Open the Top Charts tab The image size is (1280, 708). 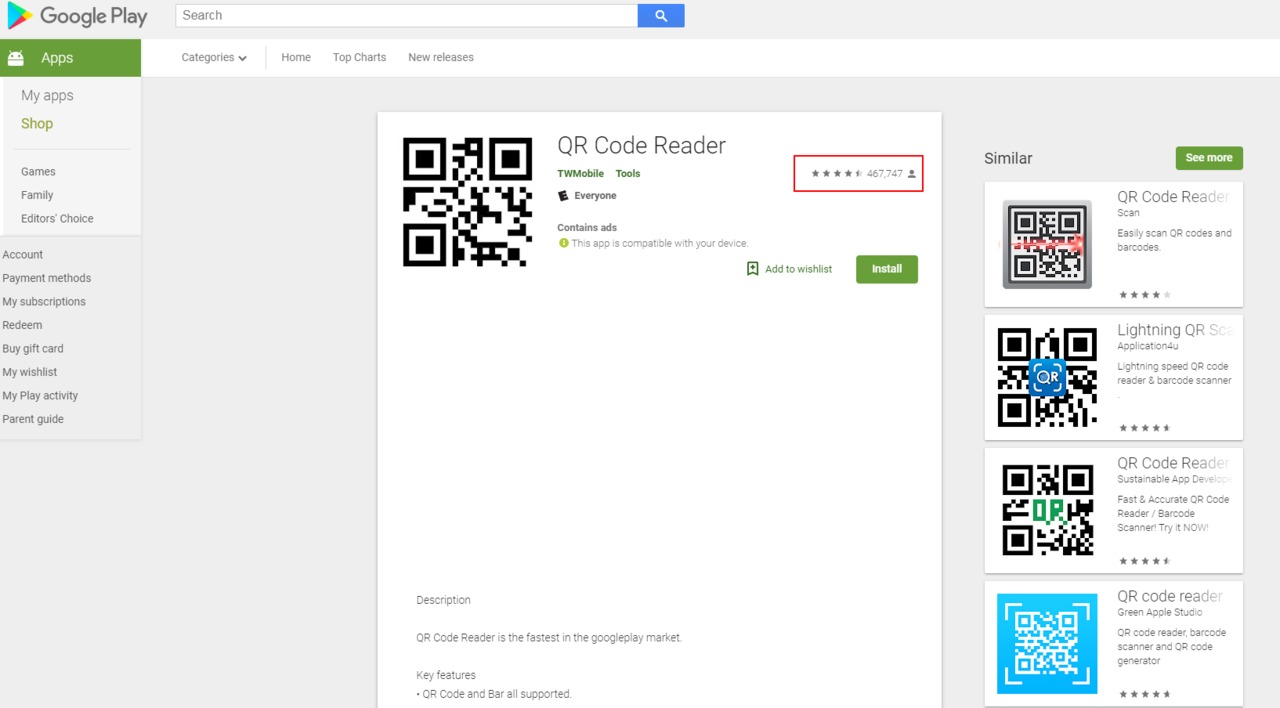coord(359,58)
